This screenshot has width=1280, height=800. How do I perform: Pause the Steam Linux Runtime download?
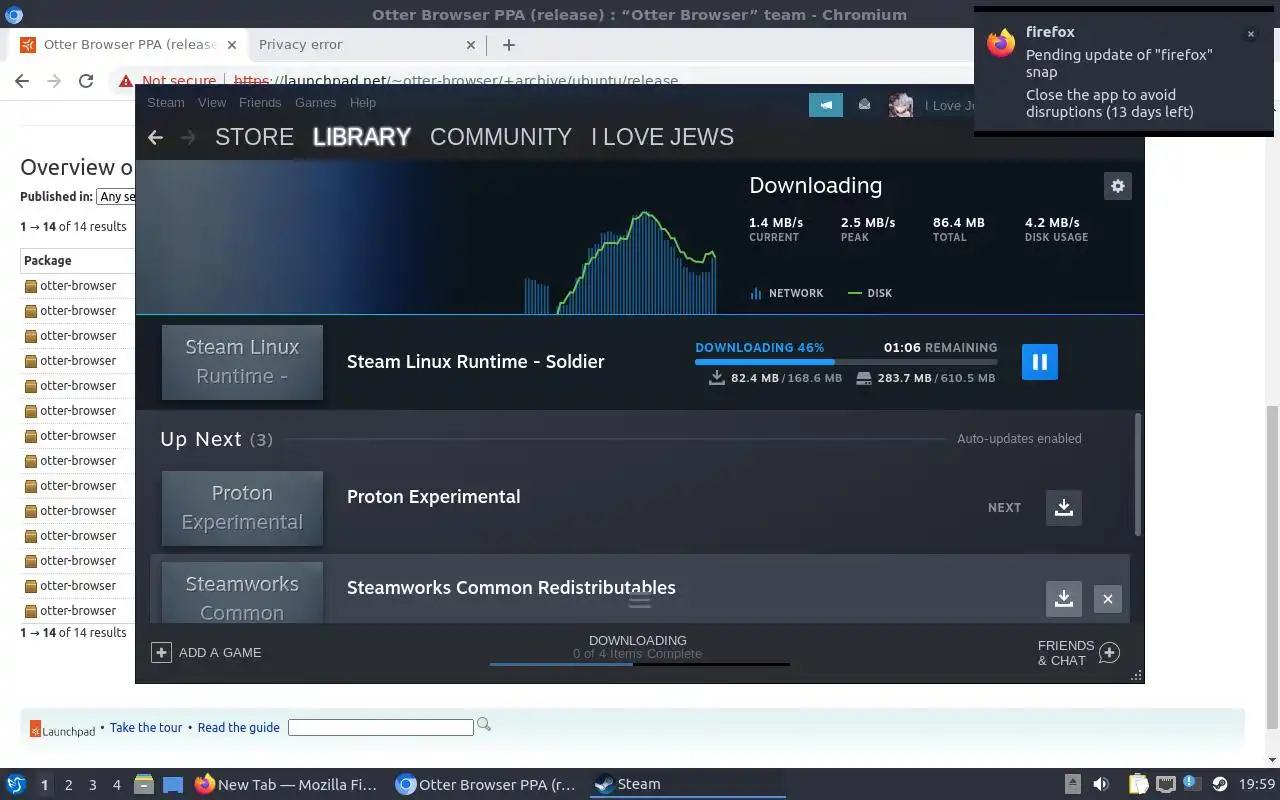(x=1040, y=362)
